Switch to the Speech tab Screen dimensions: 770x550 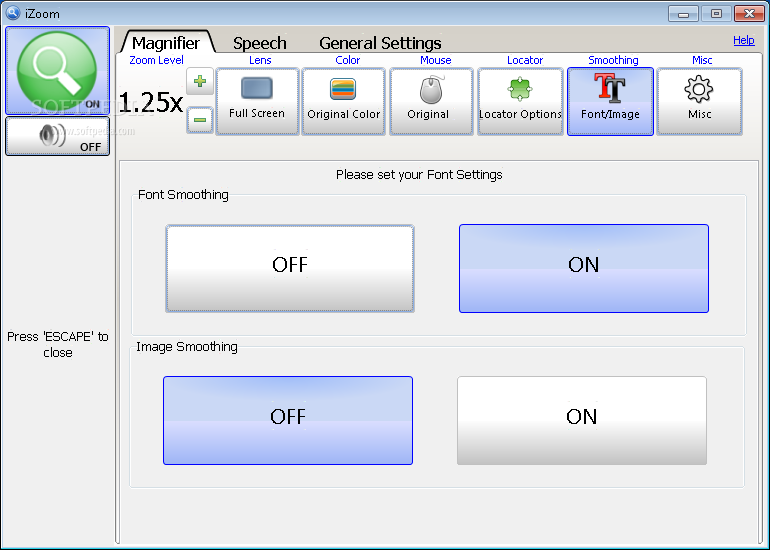click(259, 43)
